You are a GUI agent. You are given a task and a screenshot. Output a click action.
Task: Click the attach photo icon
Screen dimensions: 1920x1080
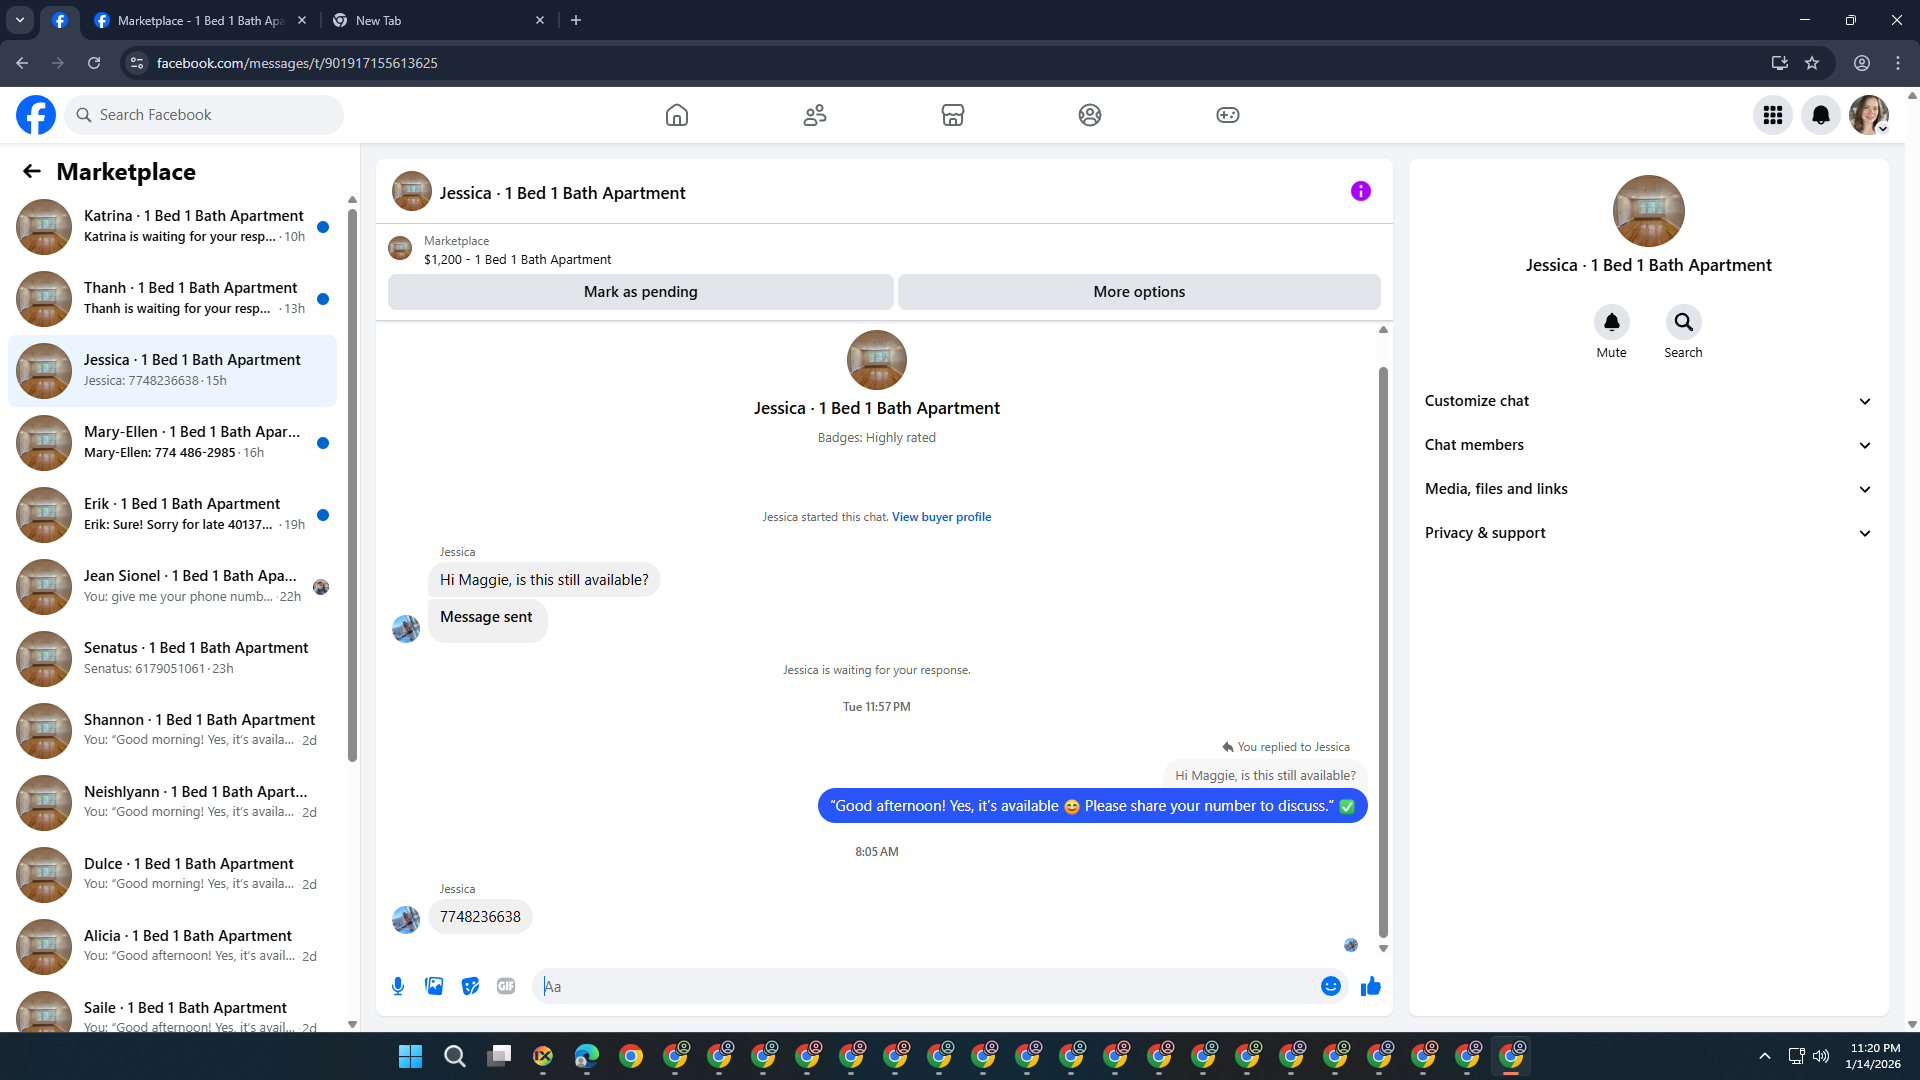pos(434,986)
